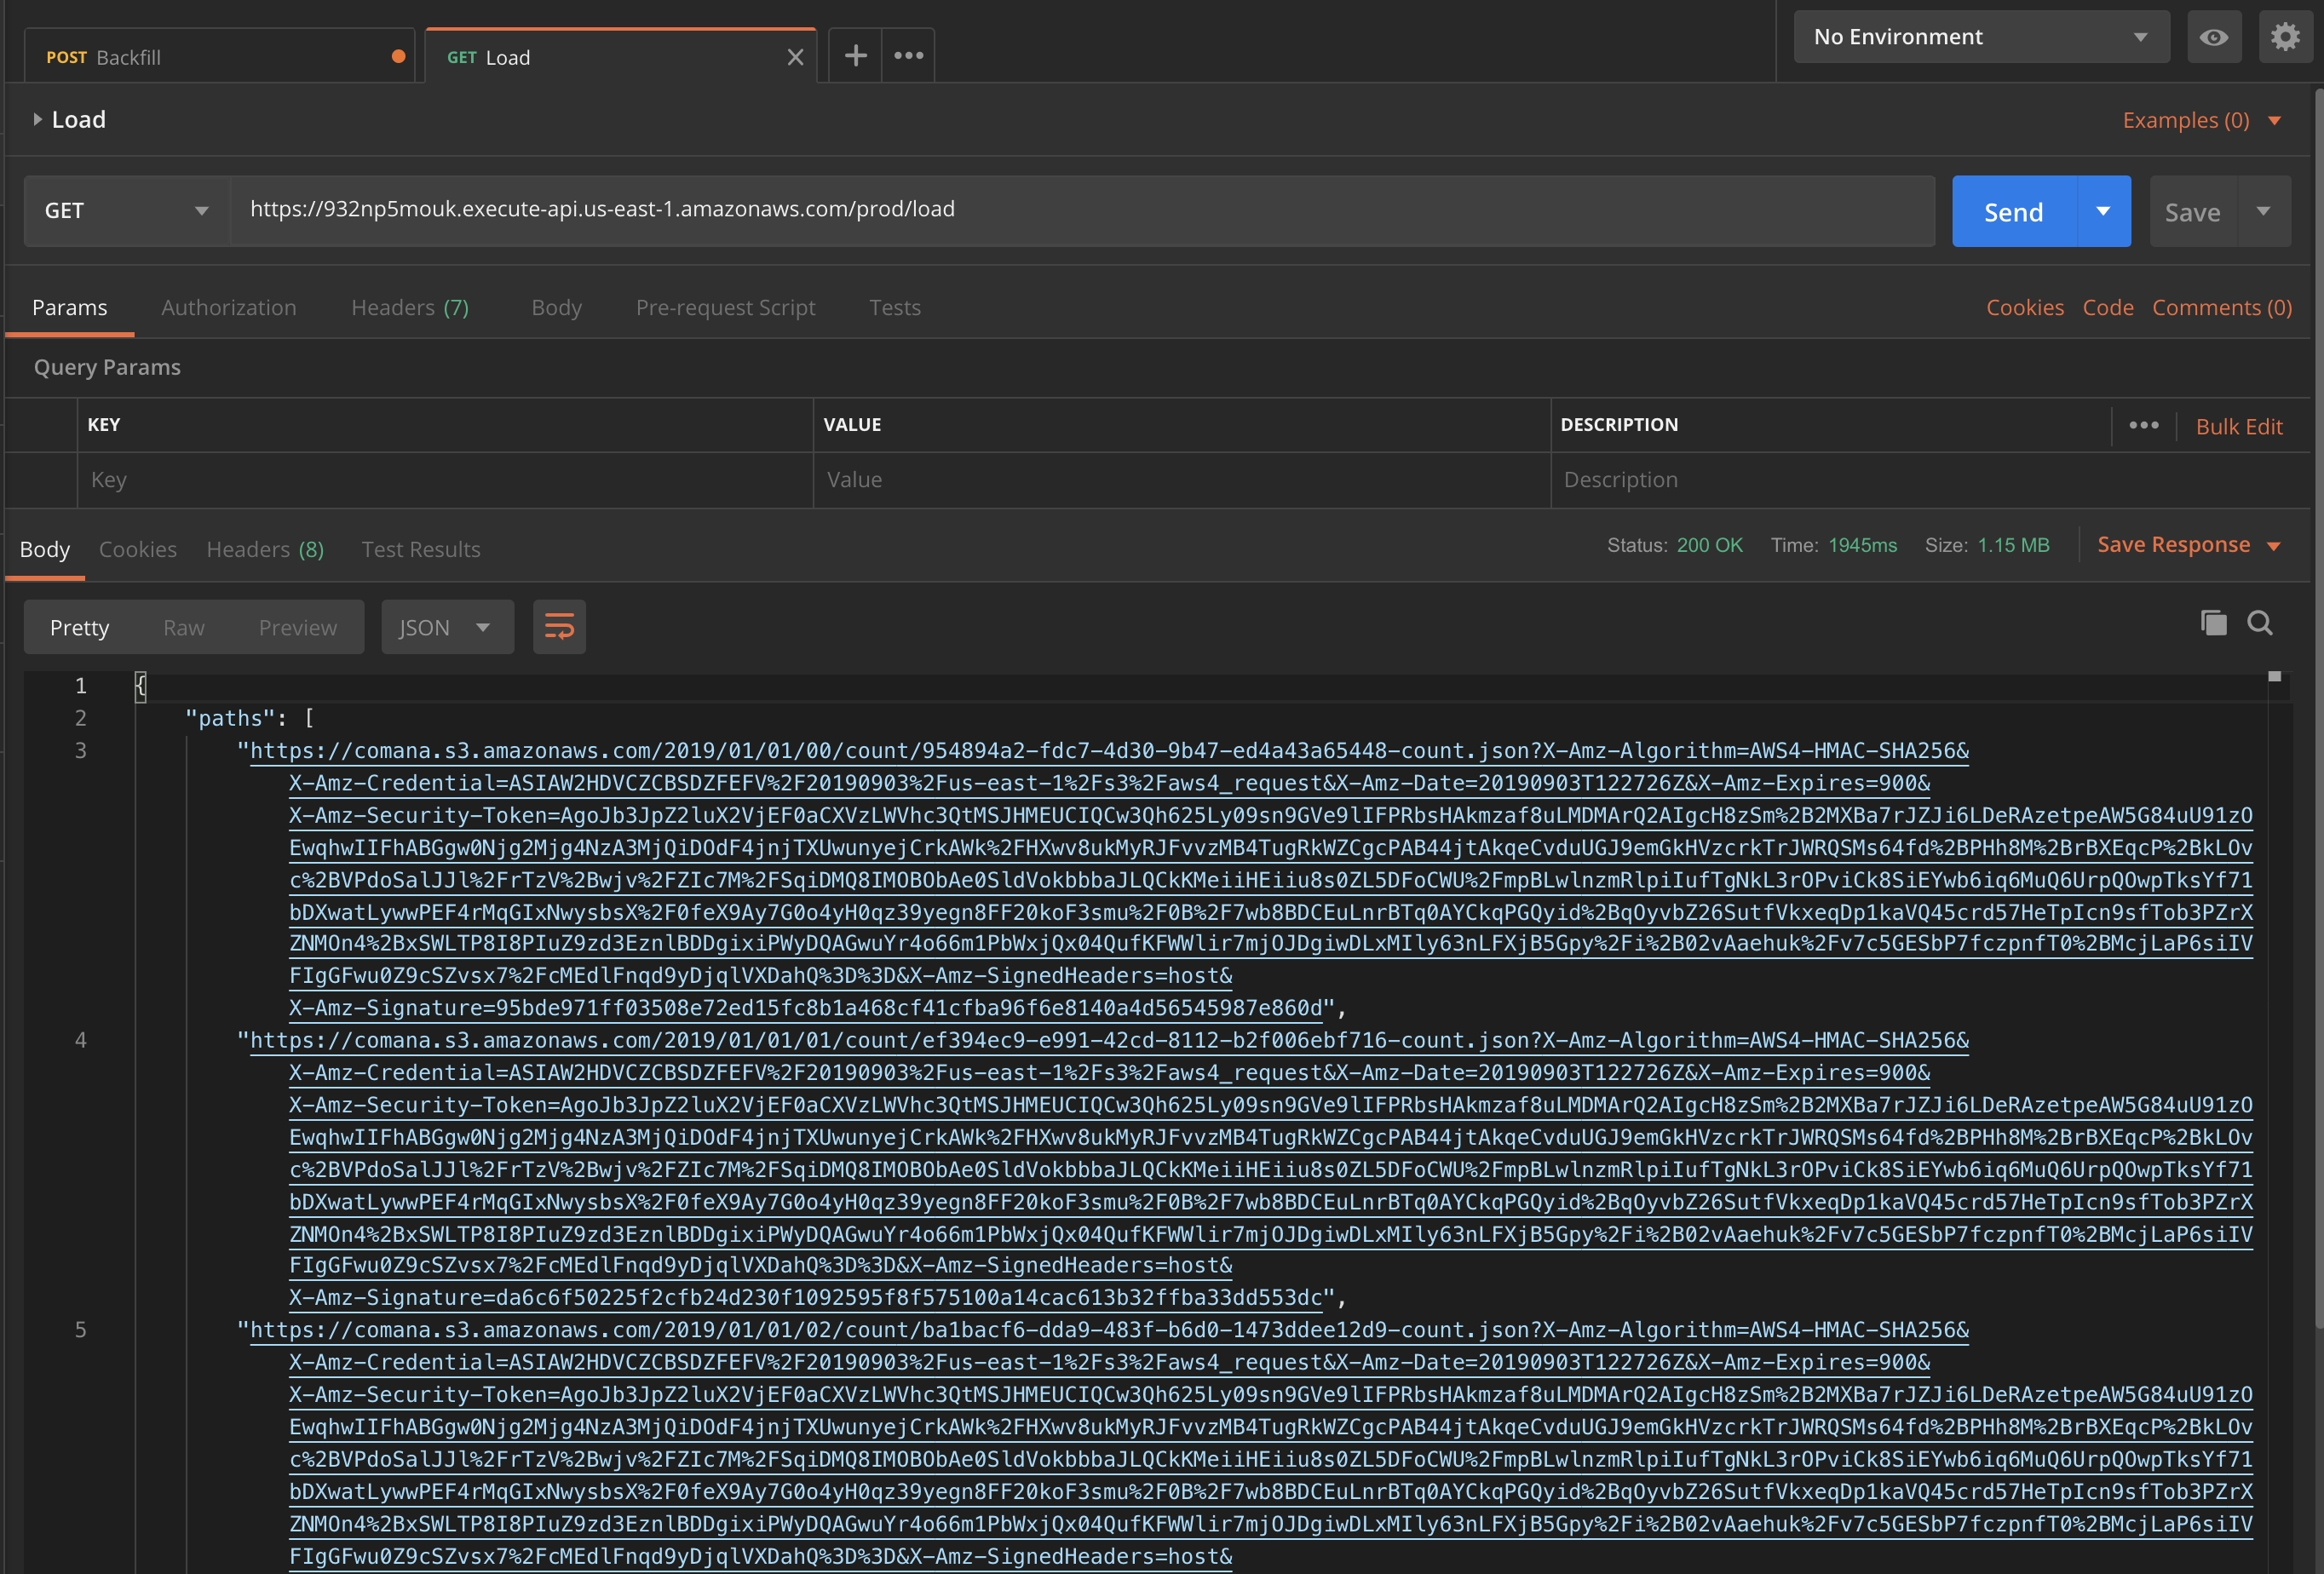Open the No Environment dropdown
Viewport: 2324px width, 1574px height.
[x=1980, y=37]
